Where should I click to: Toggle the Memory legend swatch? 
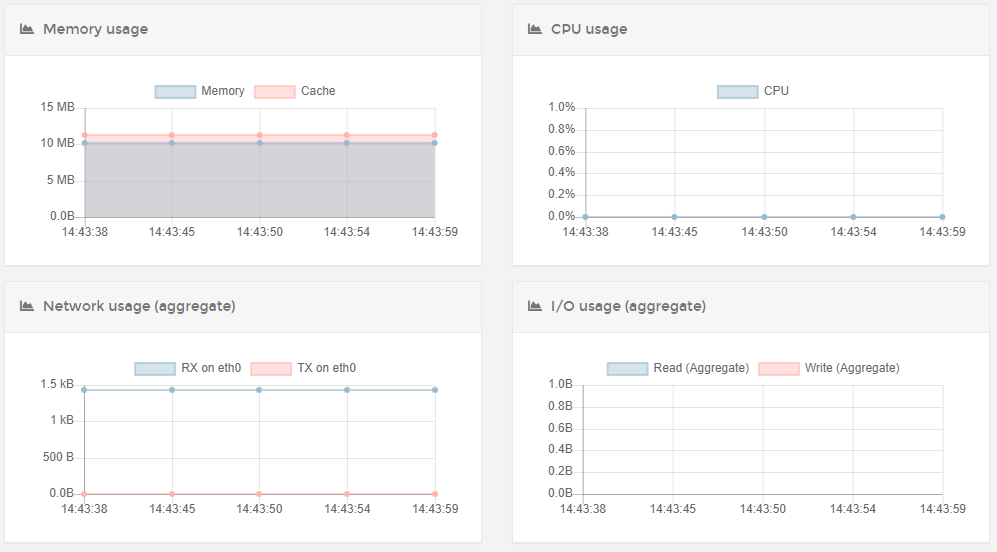pos(175,92)
